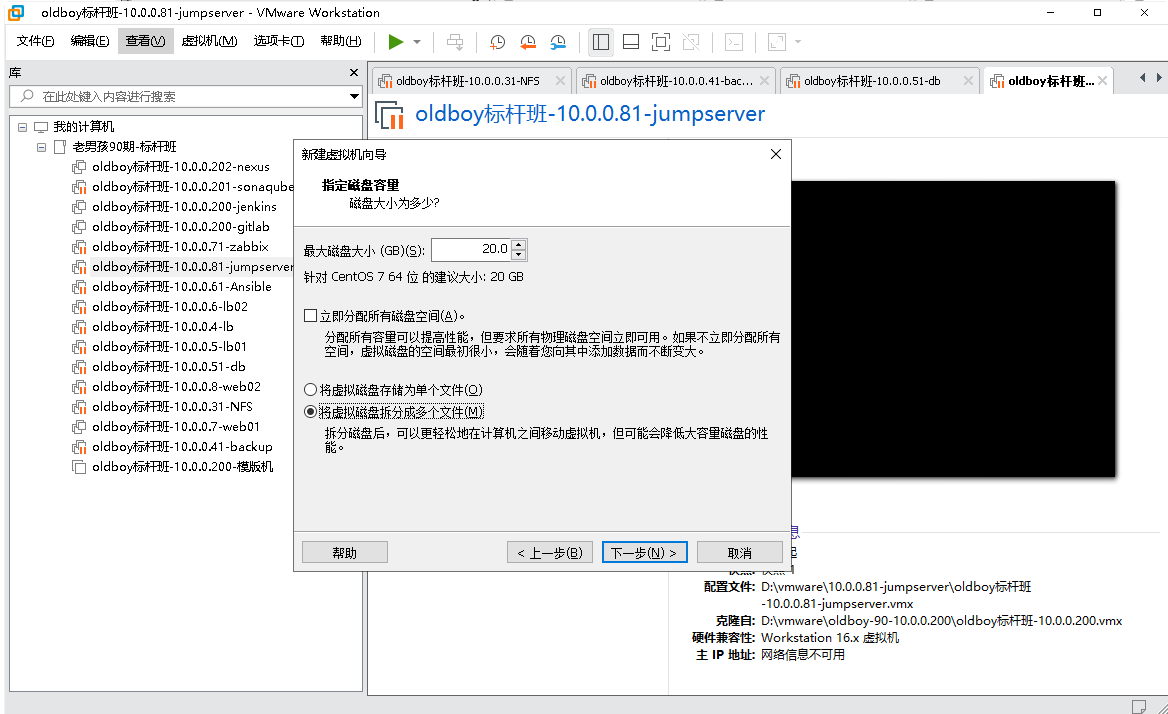1168x714 pixels.
Task: Increase disk size with up spinner arrow
Action: coord(519,245)
